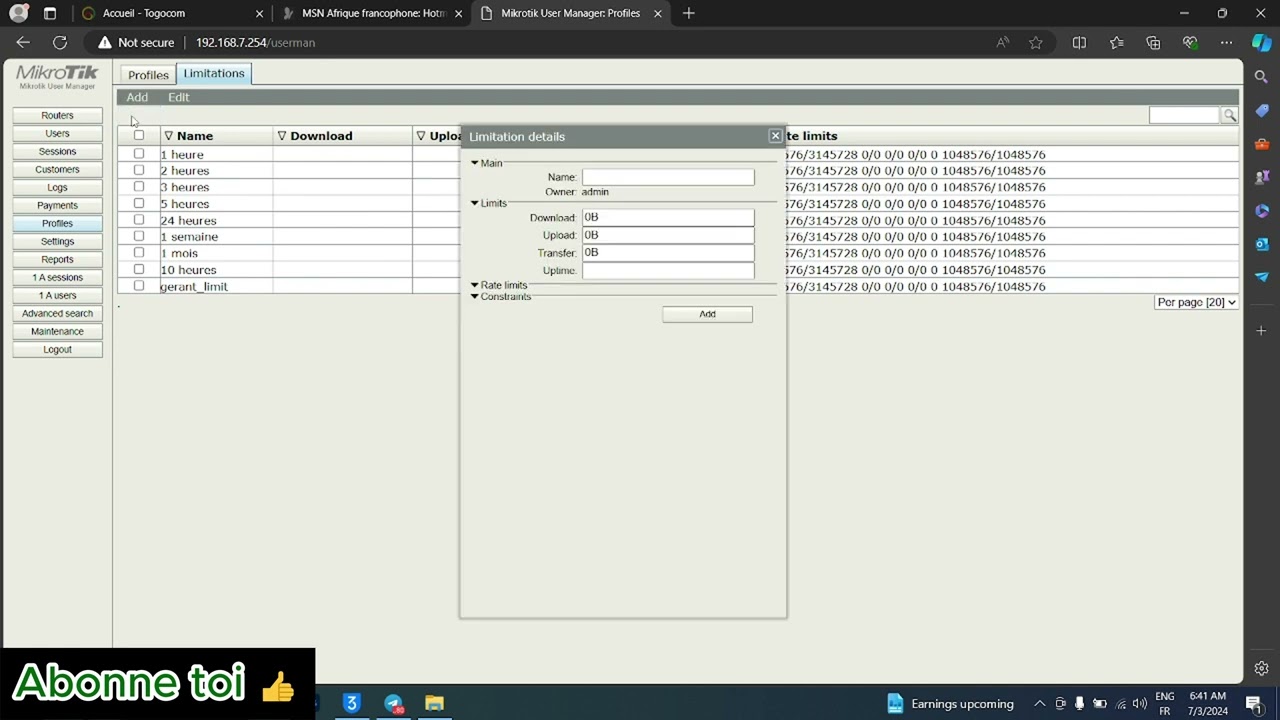Open the sidebar search icon

1261,77
